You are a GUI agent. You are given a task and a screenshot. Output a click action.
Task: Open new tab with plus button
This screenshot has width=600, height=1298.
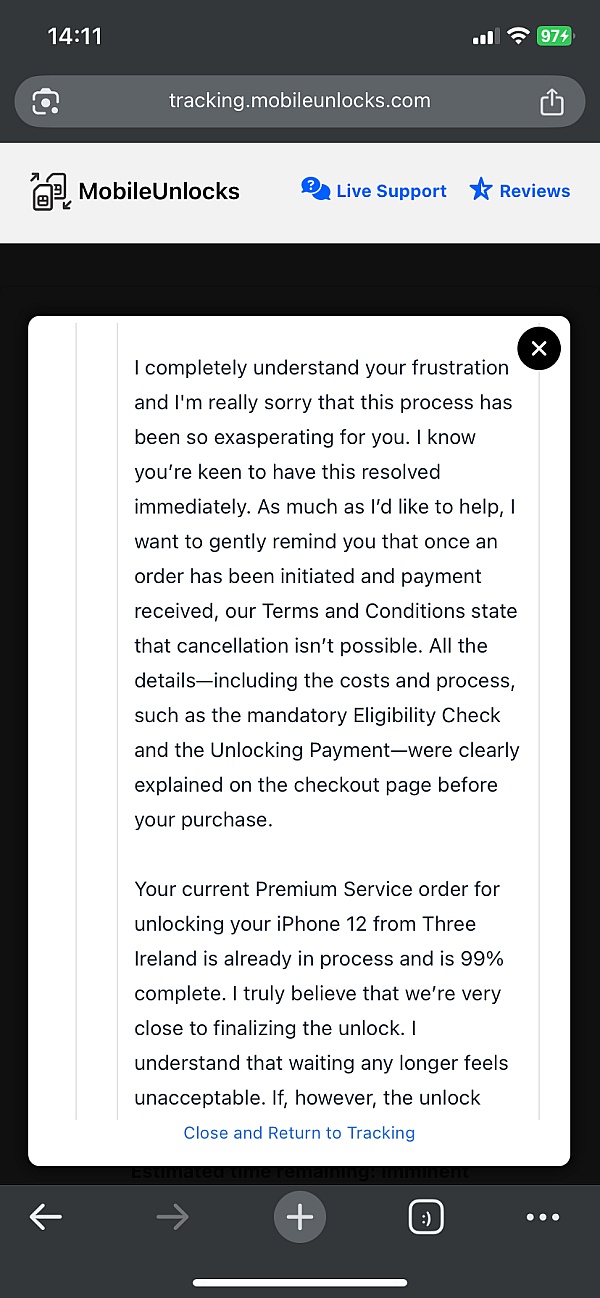click(x=300, y=1217)
